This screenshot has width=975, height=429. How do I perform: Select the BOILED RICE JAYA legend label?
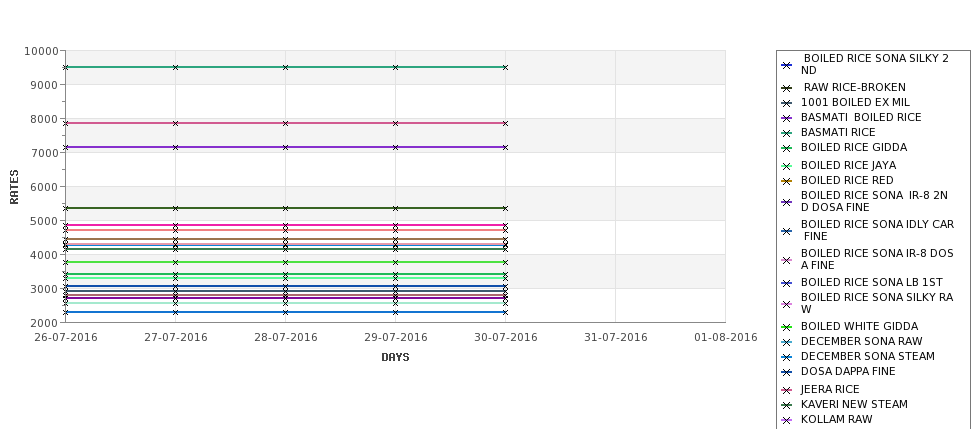pos(848,165)
